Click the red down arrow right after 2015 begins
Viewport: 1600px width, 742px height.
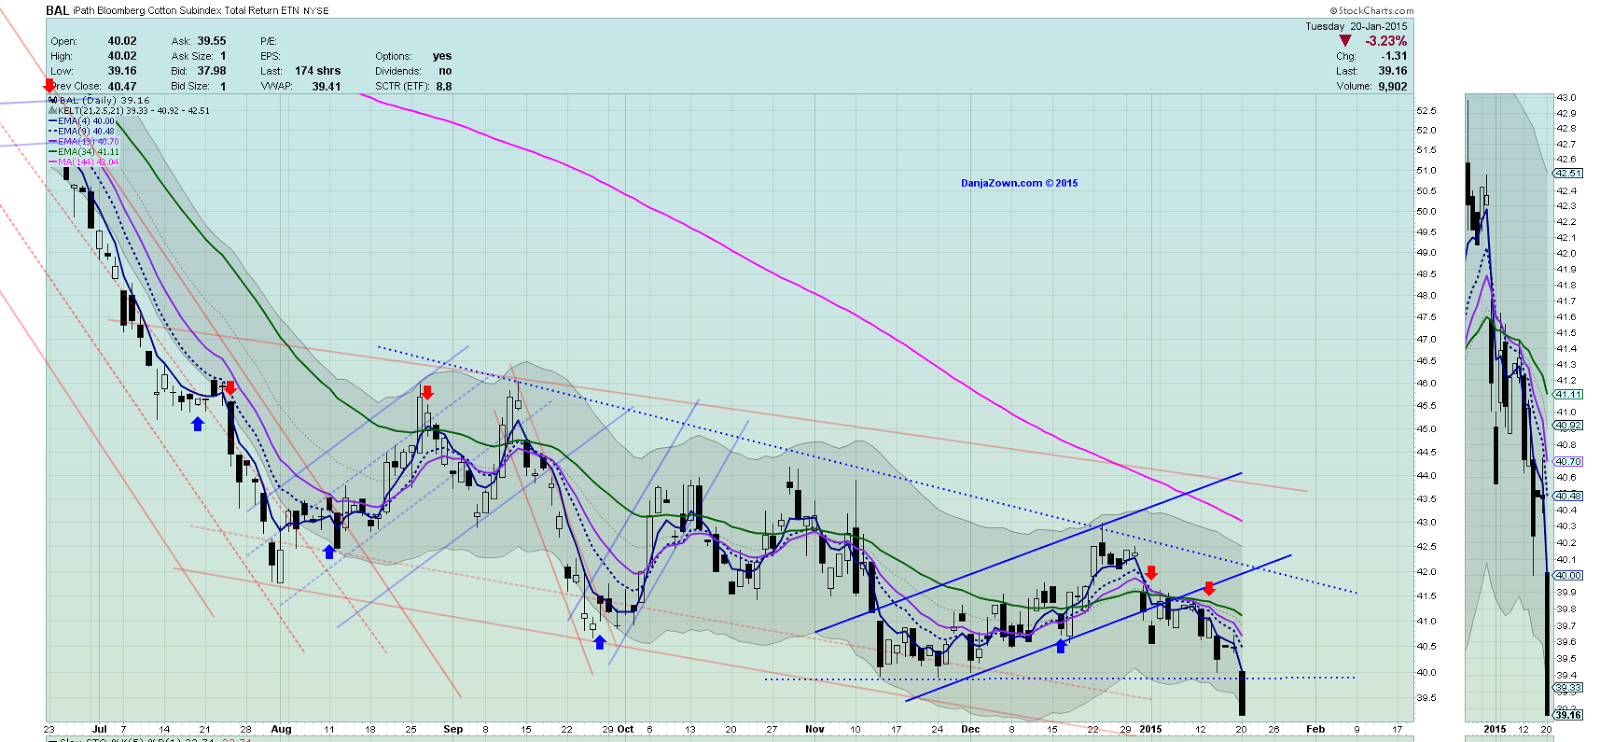[1151, 573]
